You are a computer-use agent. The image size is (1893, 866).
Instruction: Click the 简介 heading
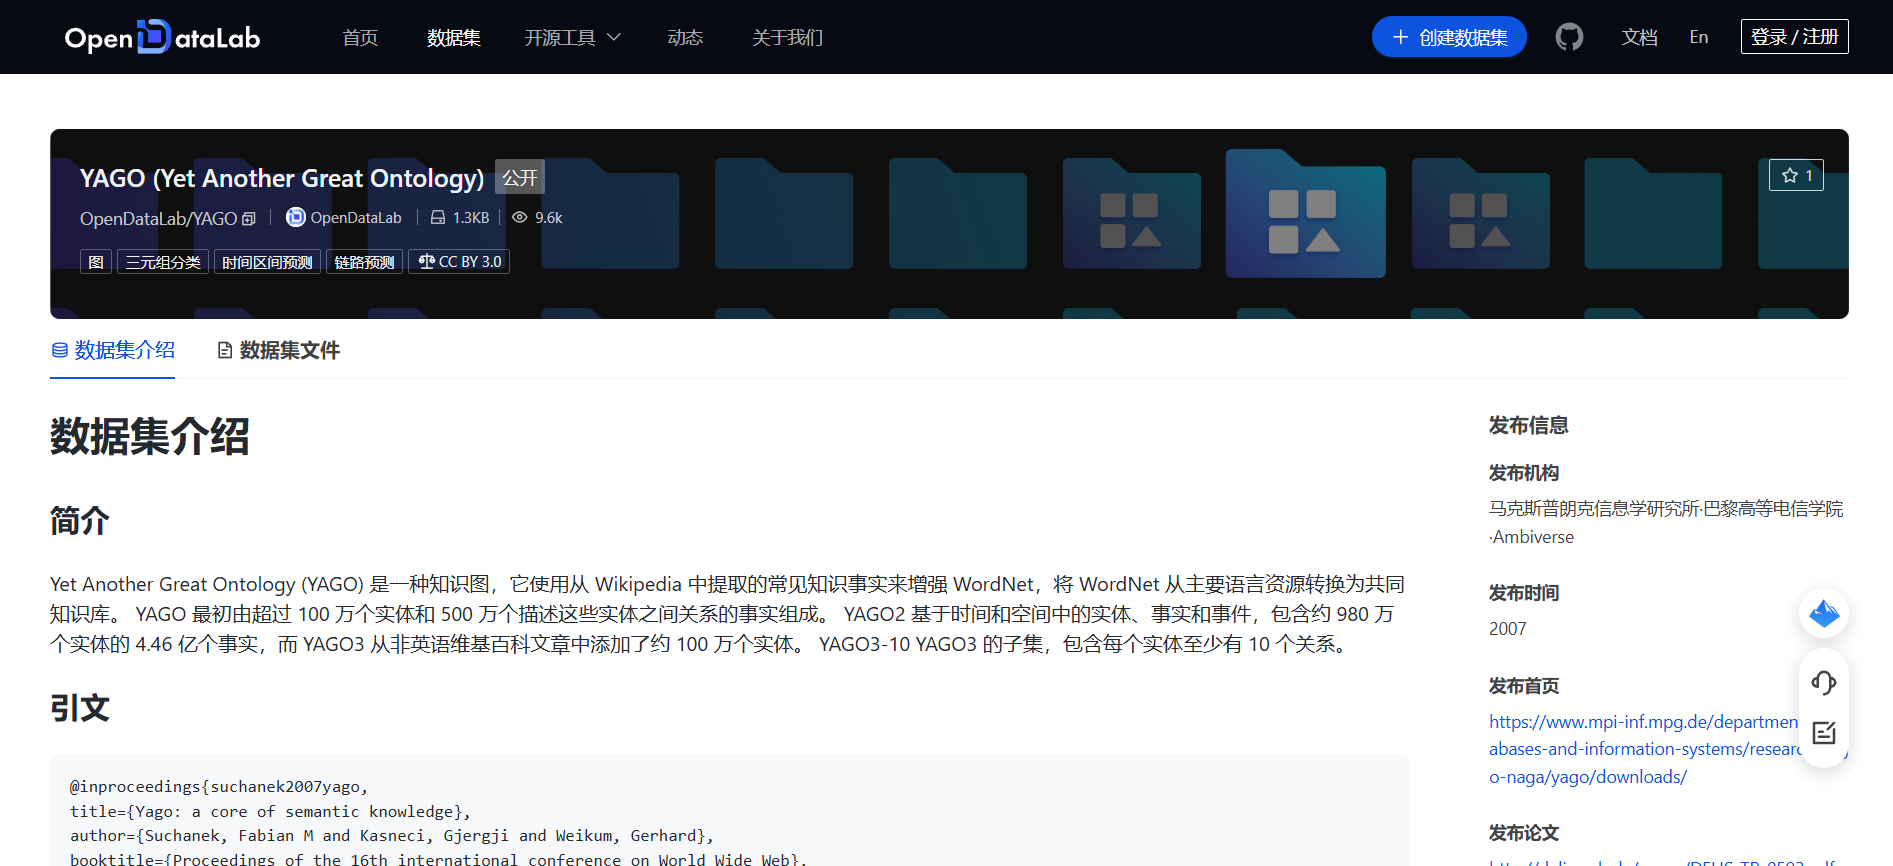[x=80, y=520]
